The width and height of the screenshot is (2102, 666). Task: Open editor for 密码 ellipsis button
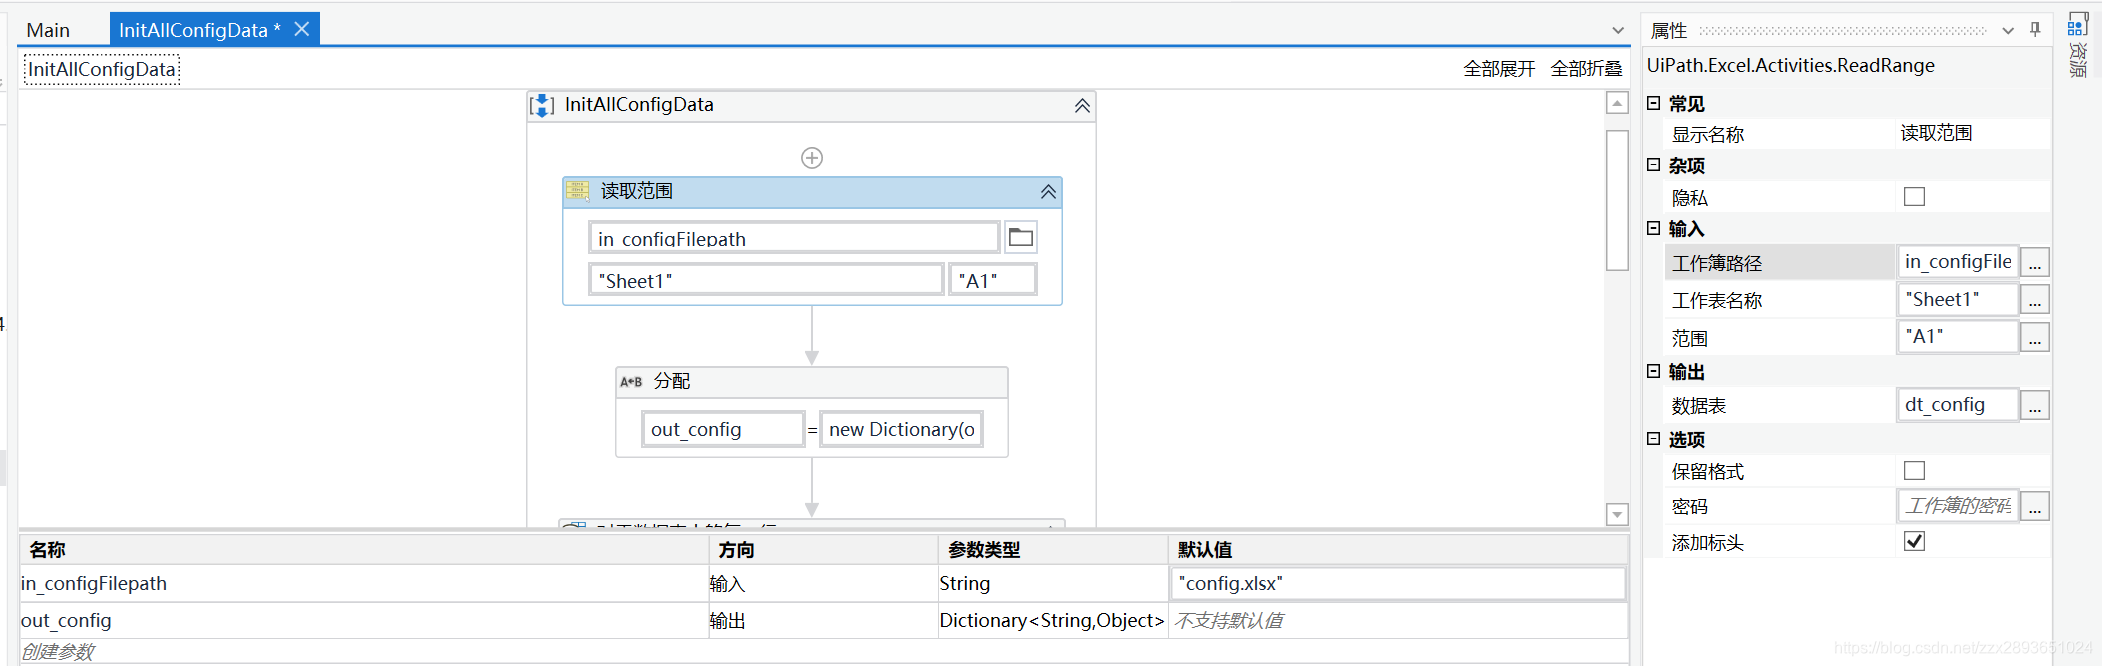(2035, 507)
